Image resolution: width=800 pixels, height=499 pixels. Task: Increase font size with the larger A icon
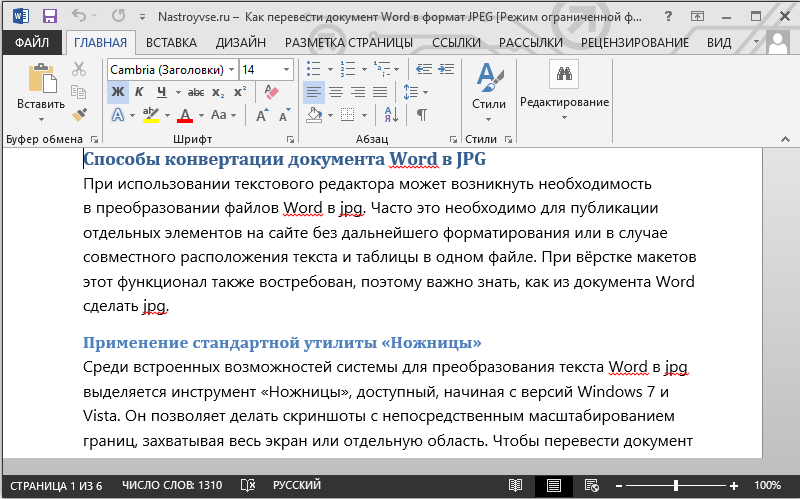click(262, 115)
